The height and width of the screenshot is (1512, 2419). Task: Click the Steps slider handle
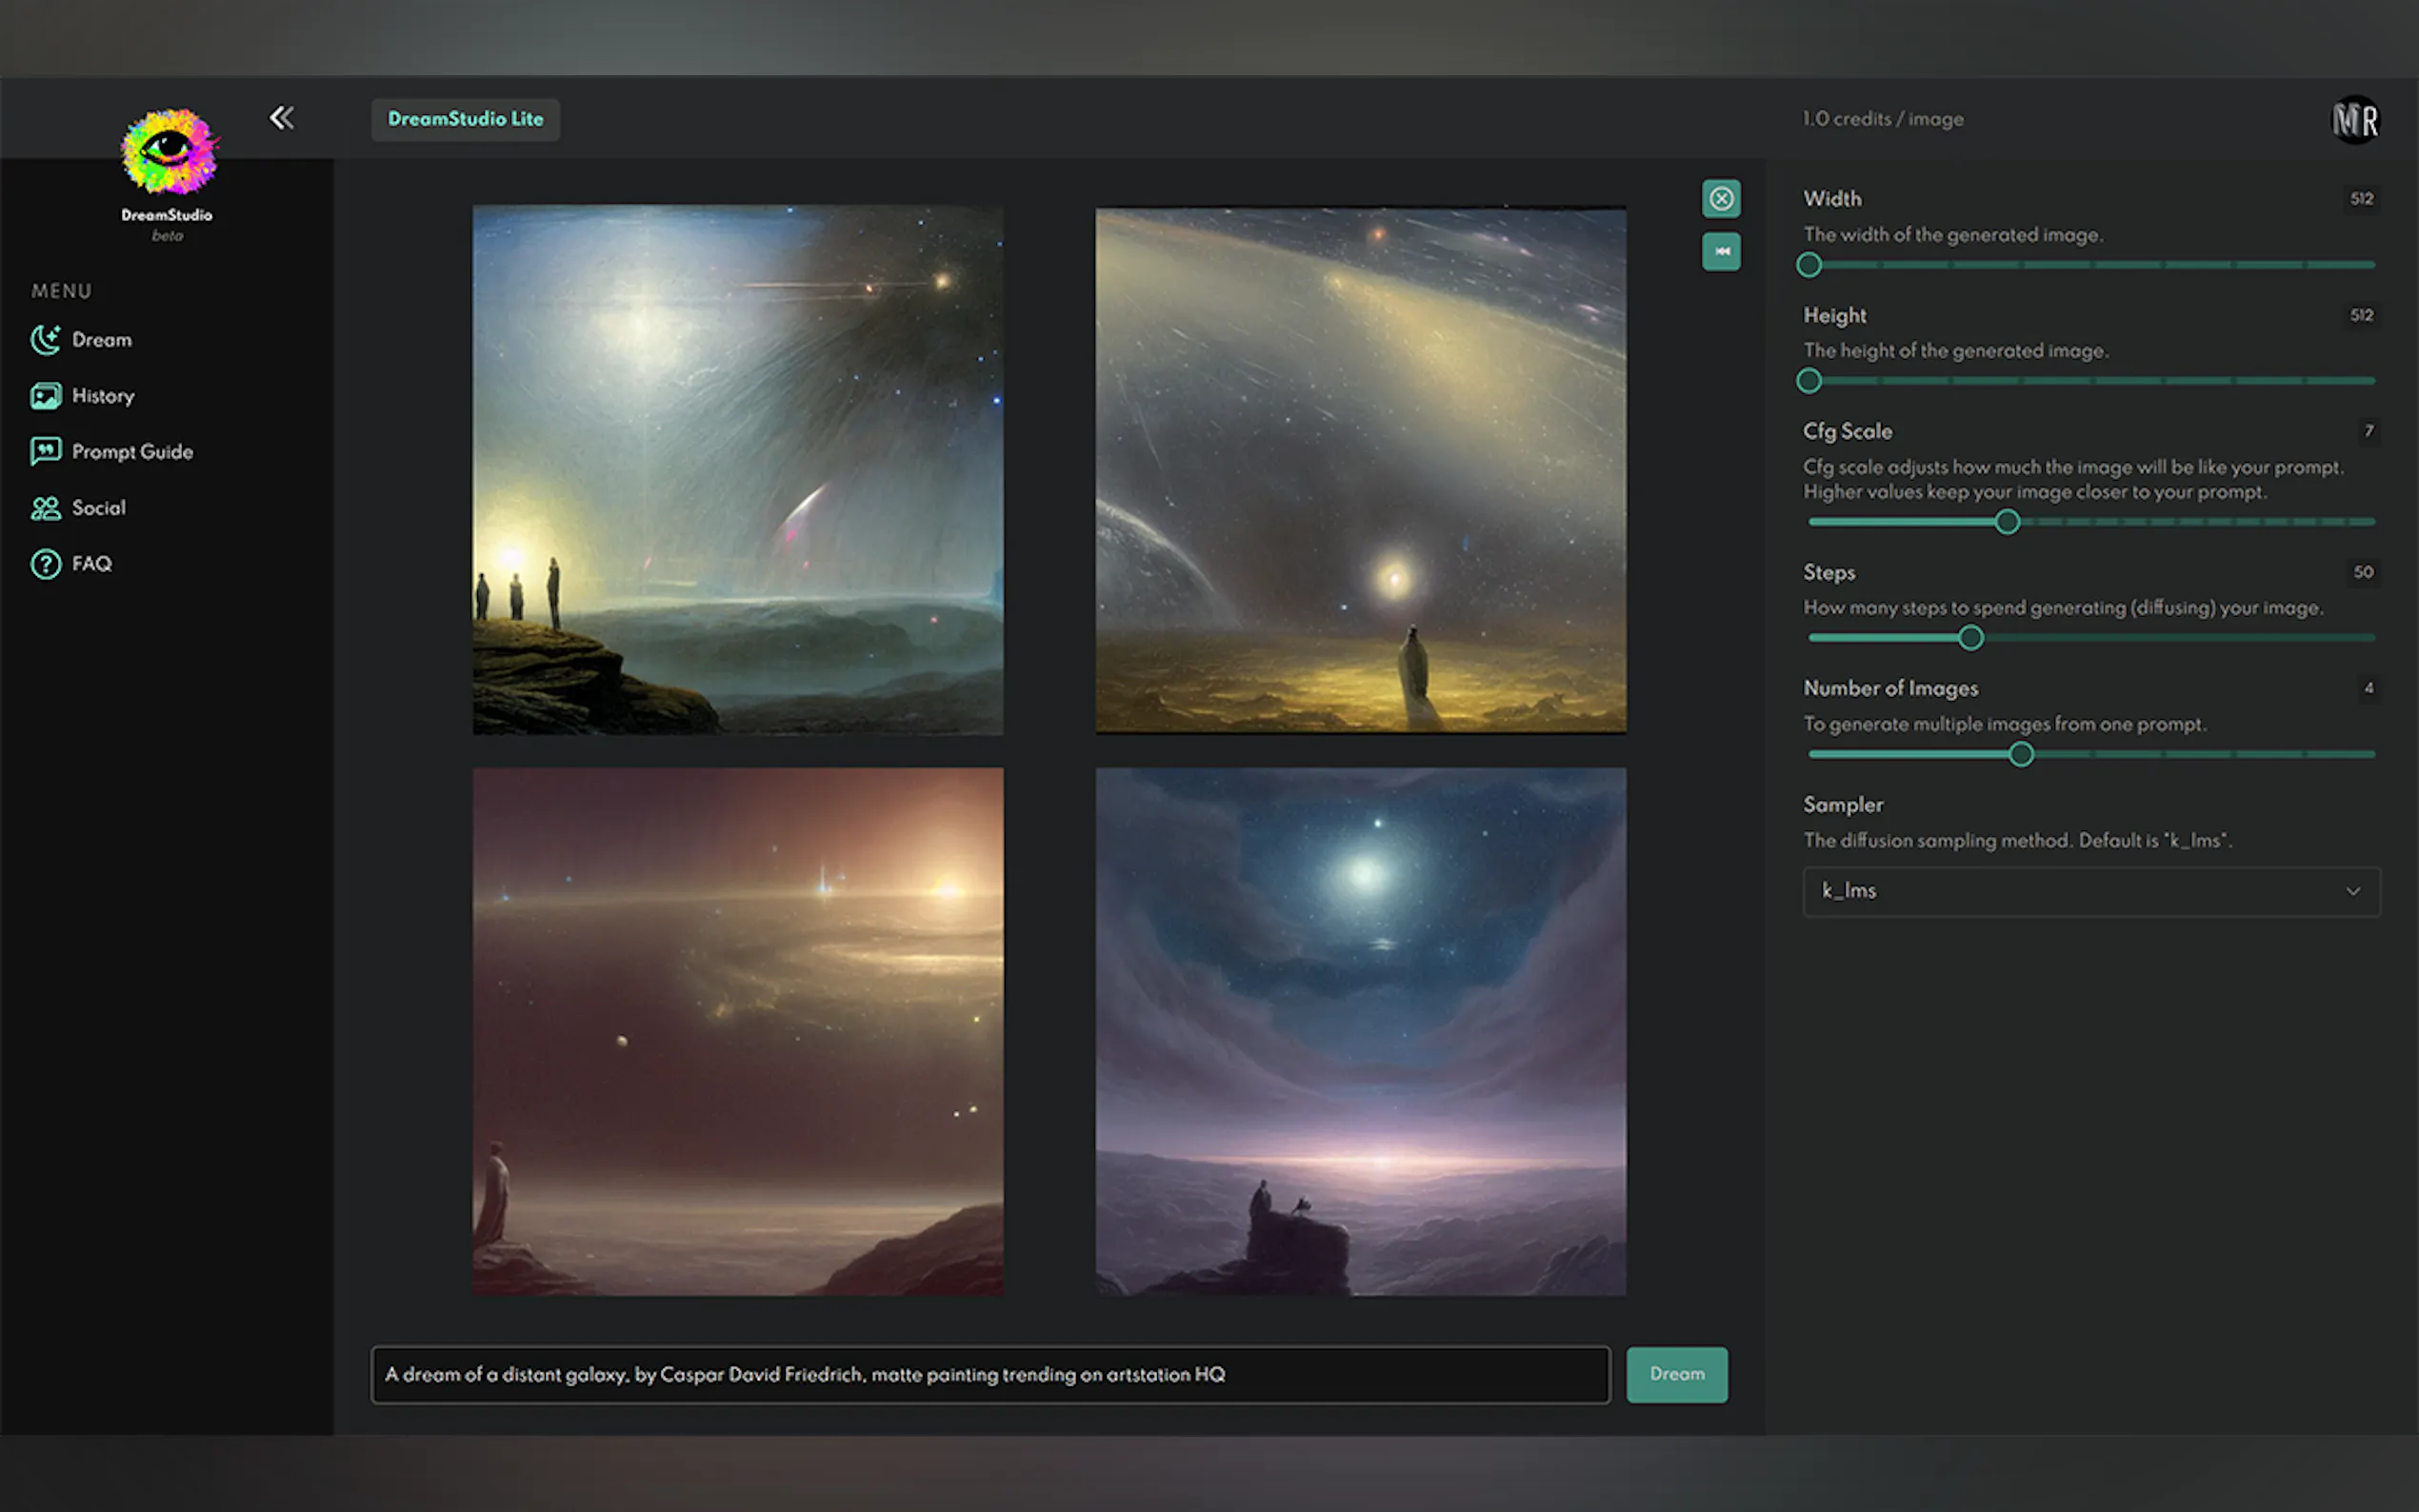[x=1970, y=638]
